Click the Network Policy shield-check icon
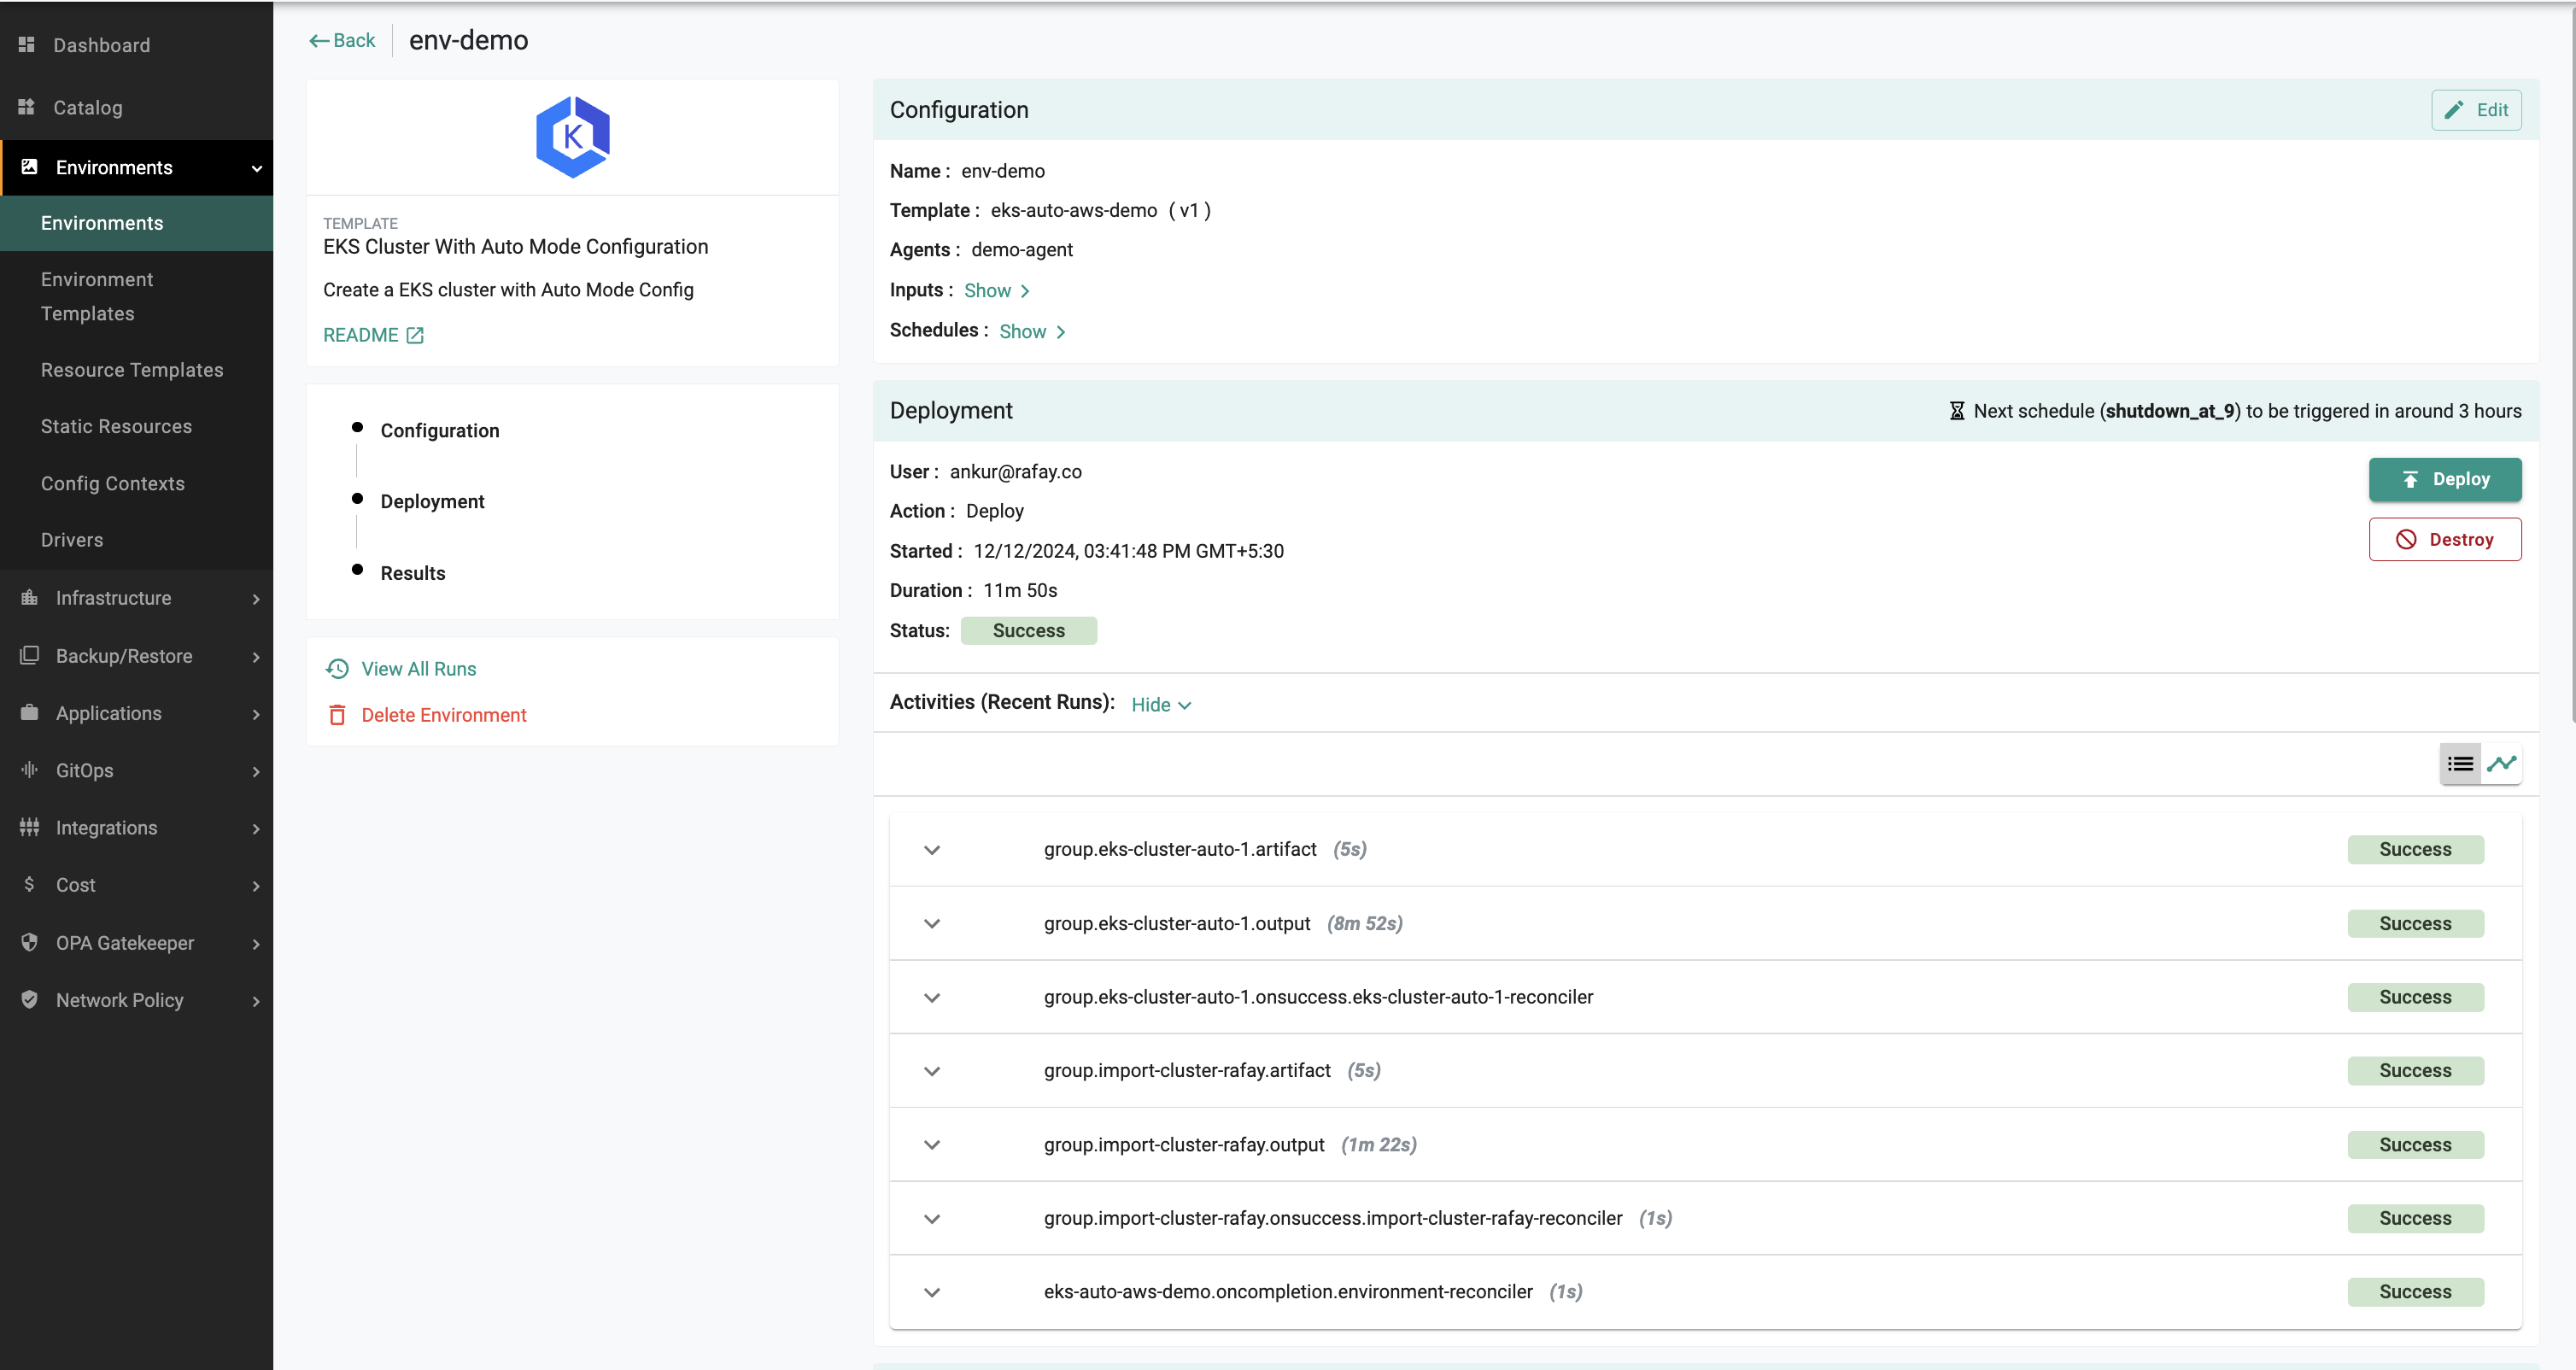 pyautogui.click(x=30, y=999)
